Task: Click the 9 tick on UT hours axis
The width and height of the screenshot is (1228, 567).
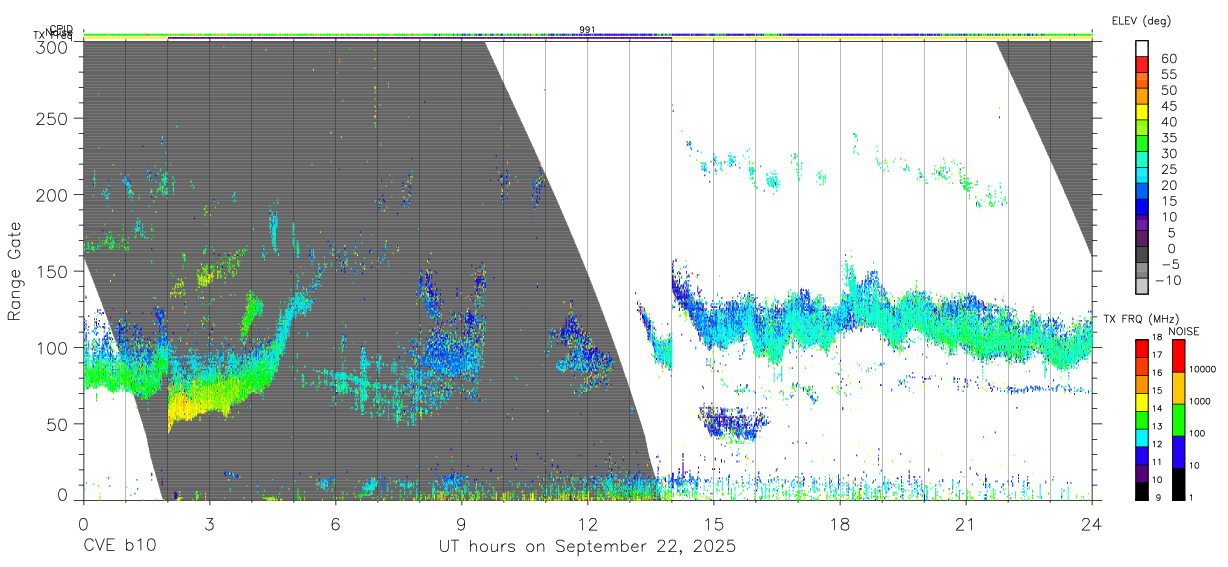Action: [461, 523]
